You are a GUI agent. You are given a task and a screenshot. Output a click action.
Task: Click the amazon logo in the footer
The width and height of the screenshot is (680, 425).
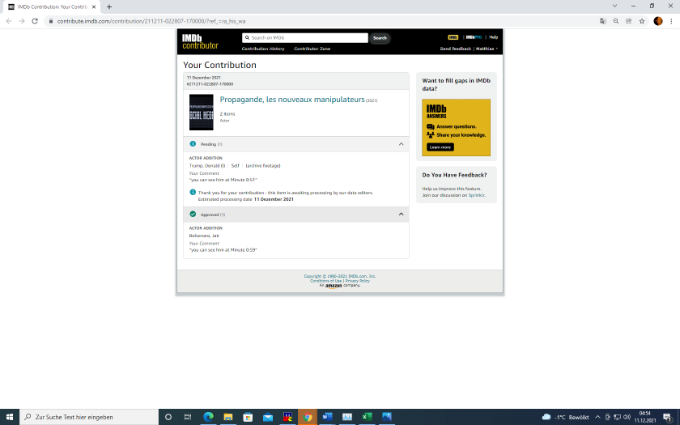point(333,286)
